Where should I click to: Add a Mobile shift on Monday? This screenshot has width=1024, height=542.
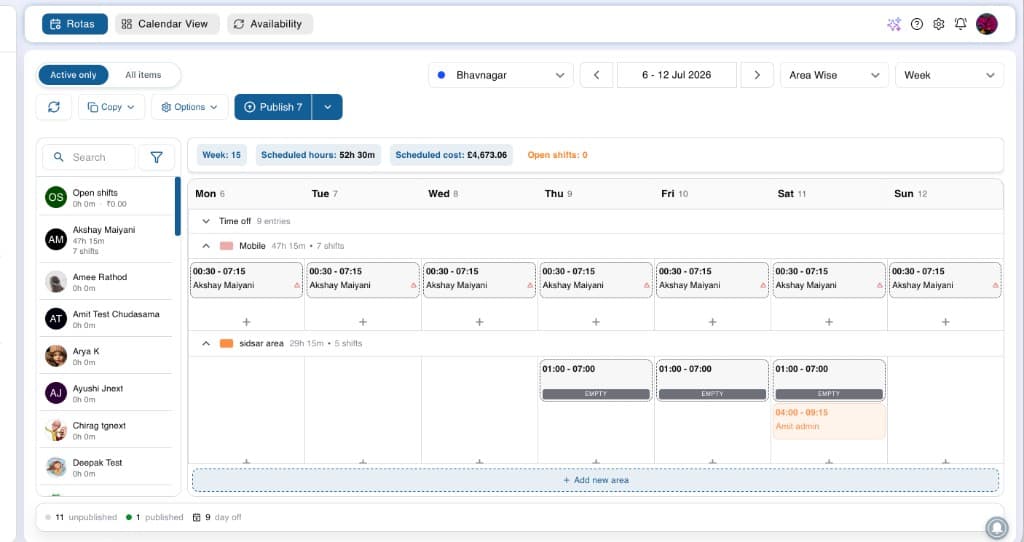tap(246, 322)
